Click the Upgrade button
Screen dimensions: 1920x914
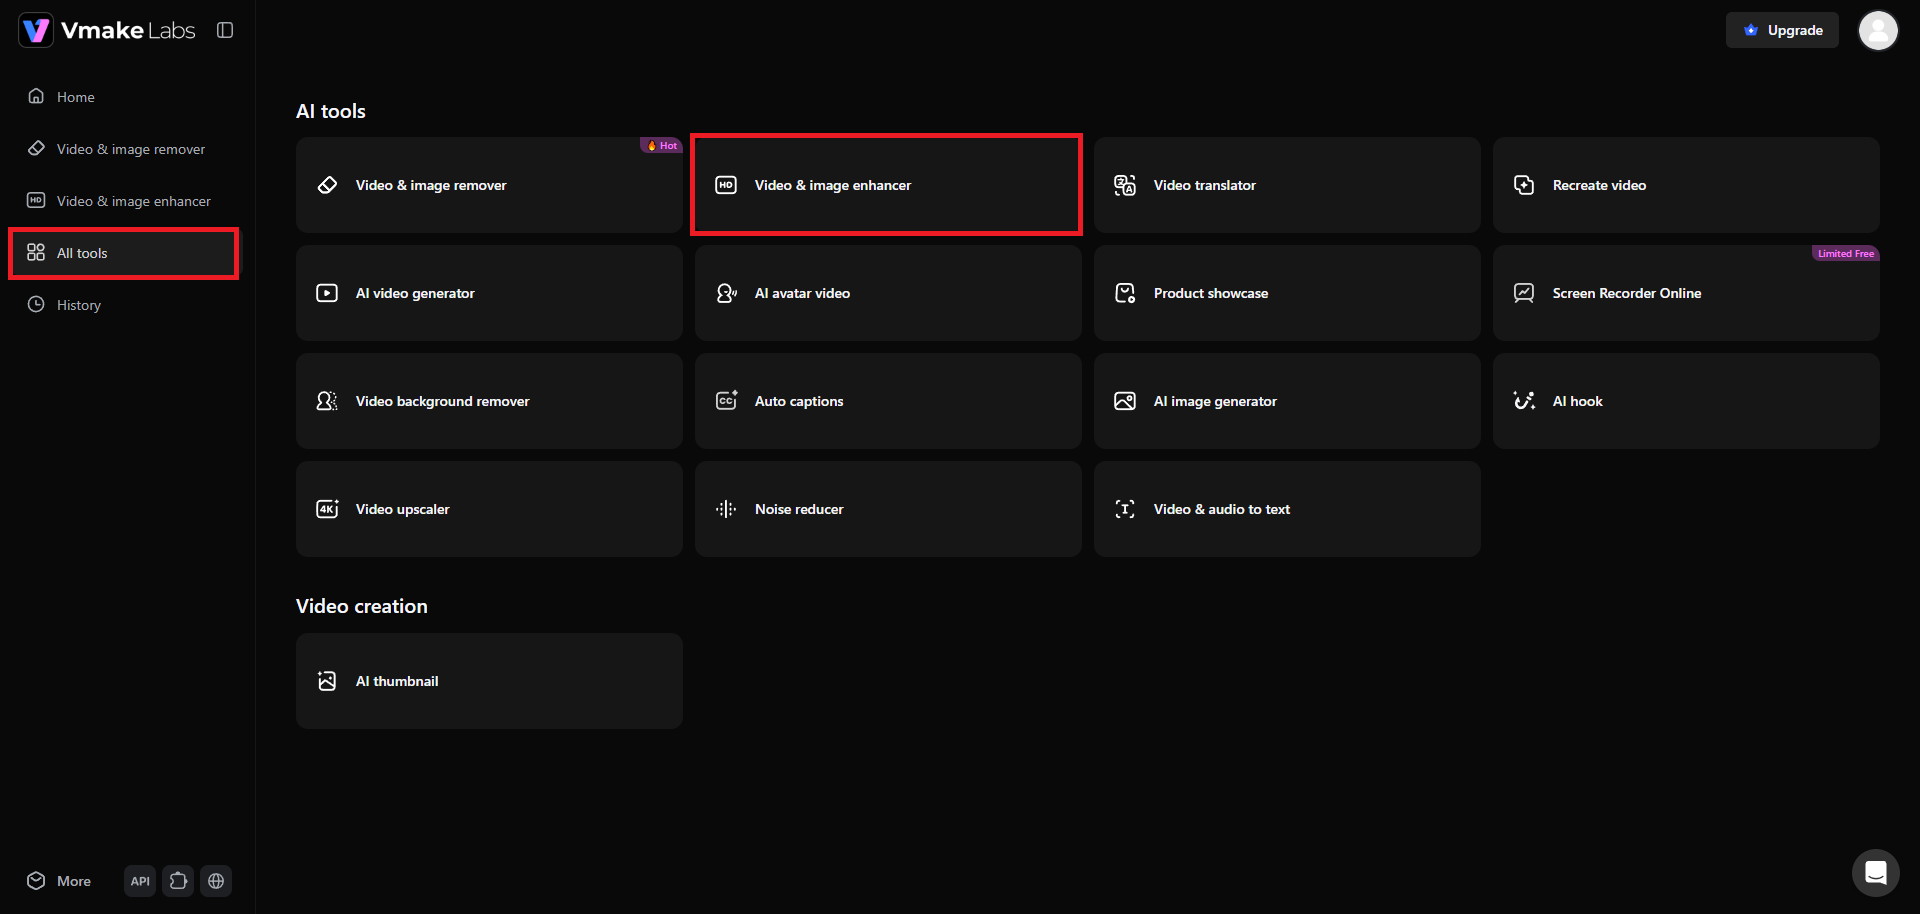click(x=1782, y=30)
